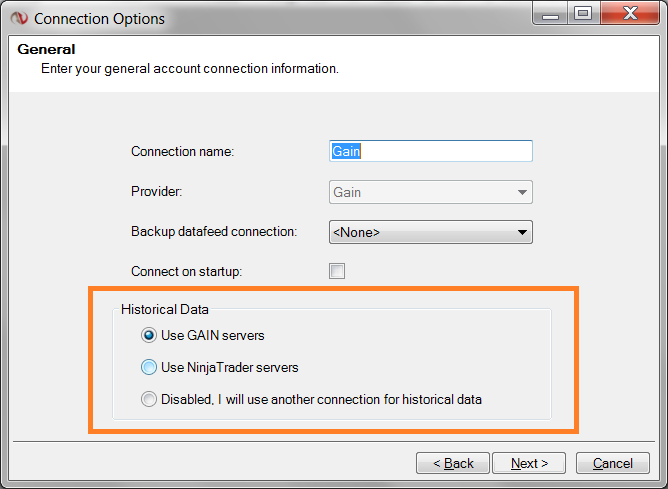Screen dimensions: 668x489
Task: Click the Connection name label
Action: click(x=182, y=152)
